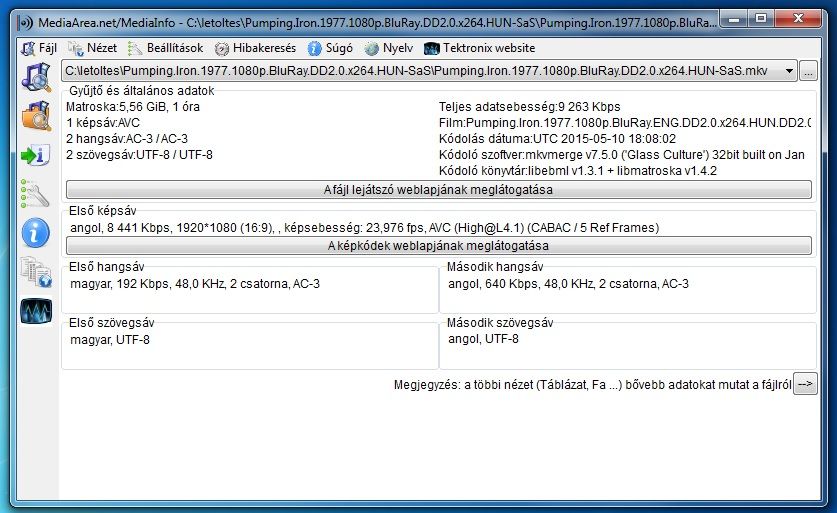Expand the file path dropdown arrow

tap(789, 71)
